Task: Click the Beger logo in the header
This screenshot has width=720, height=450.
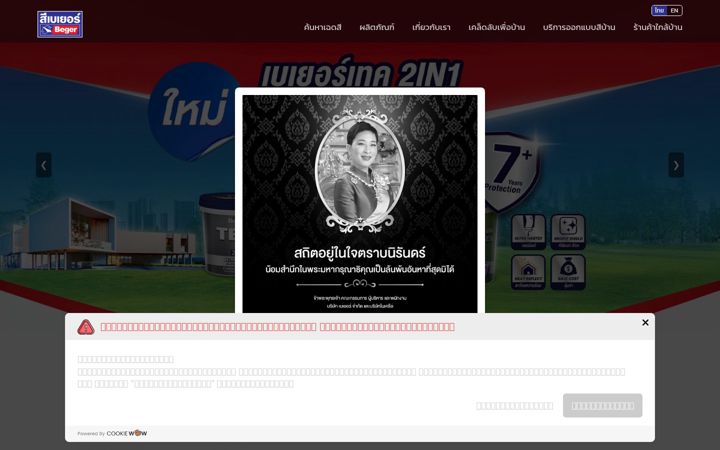Action: (x=60, y=24)
